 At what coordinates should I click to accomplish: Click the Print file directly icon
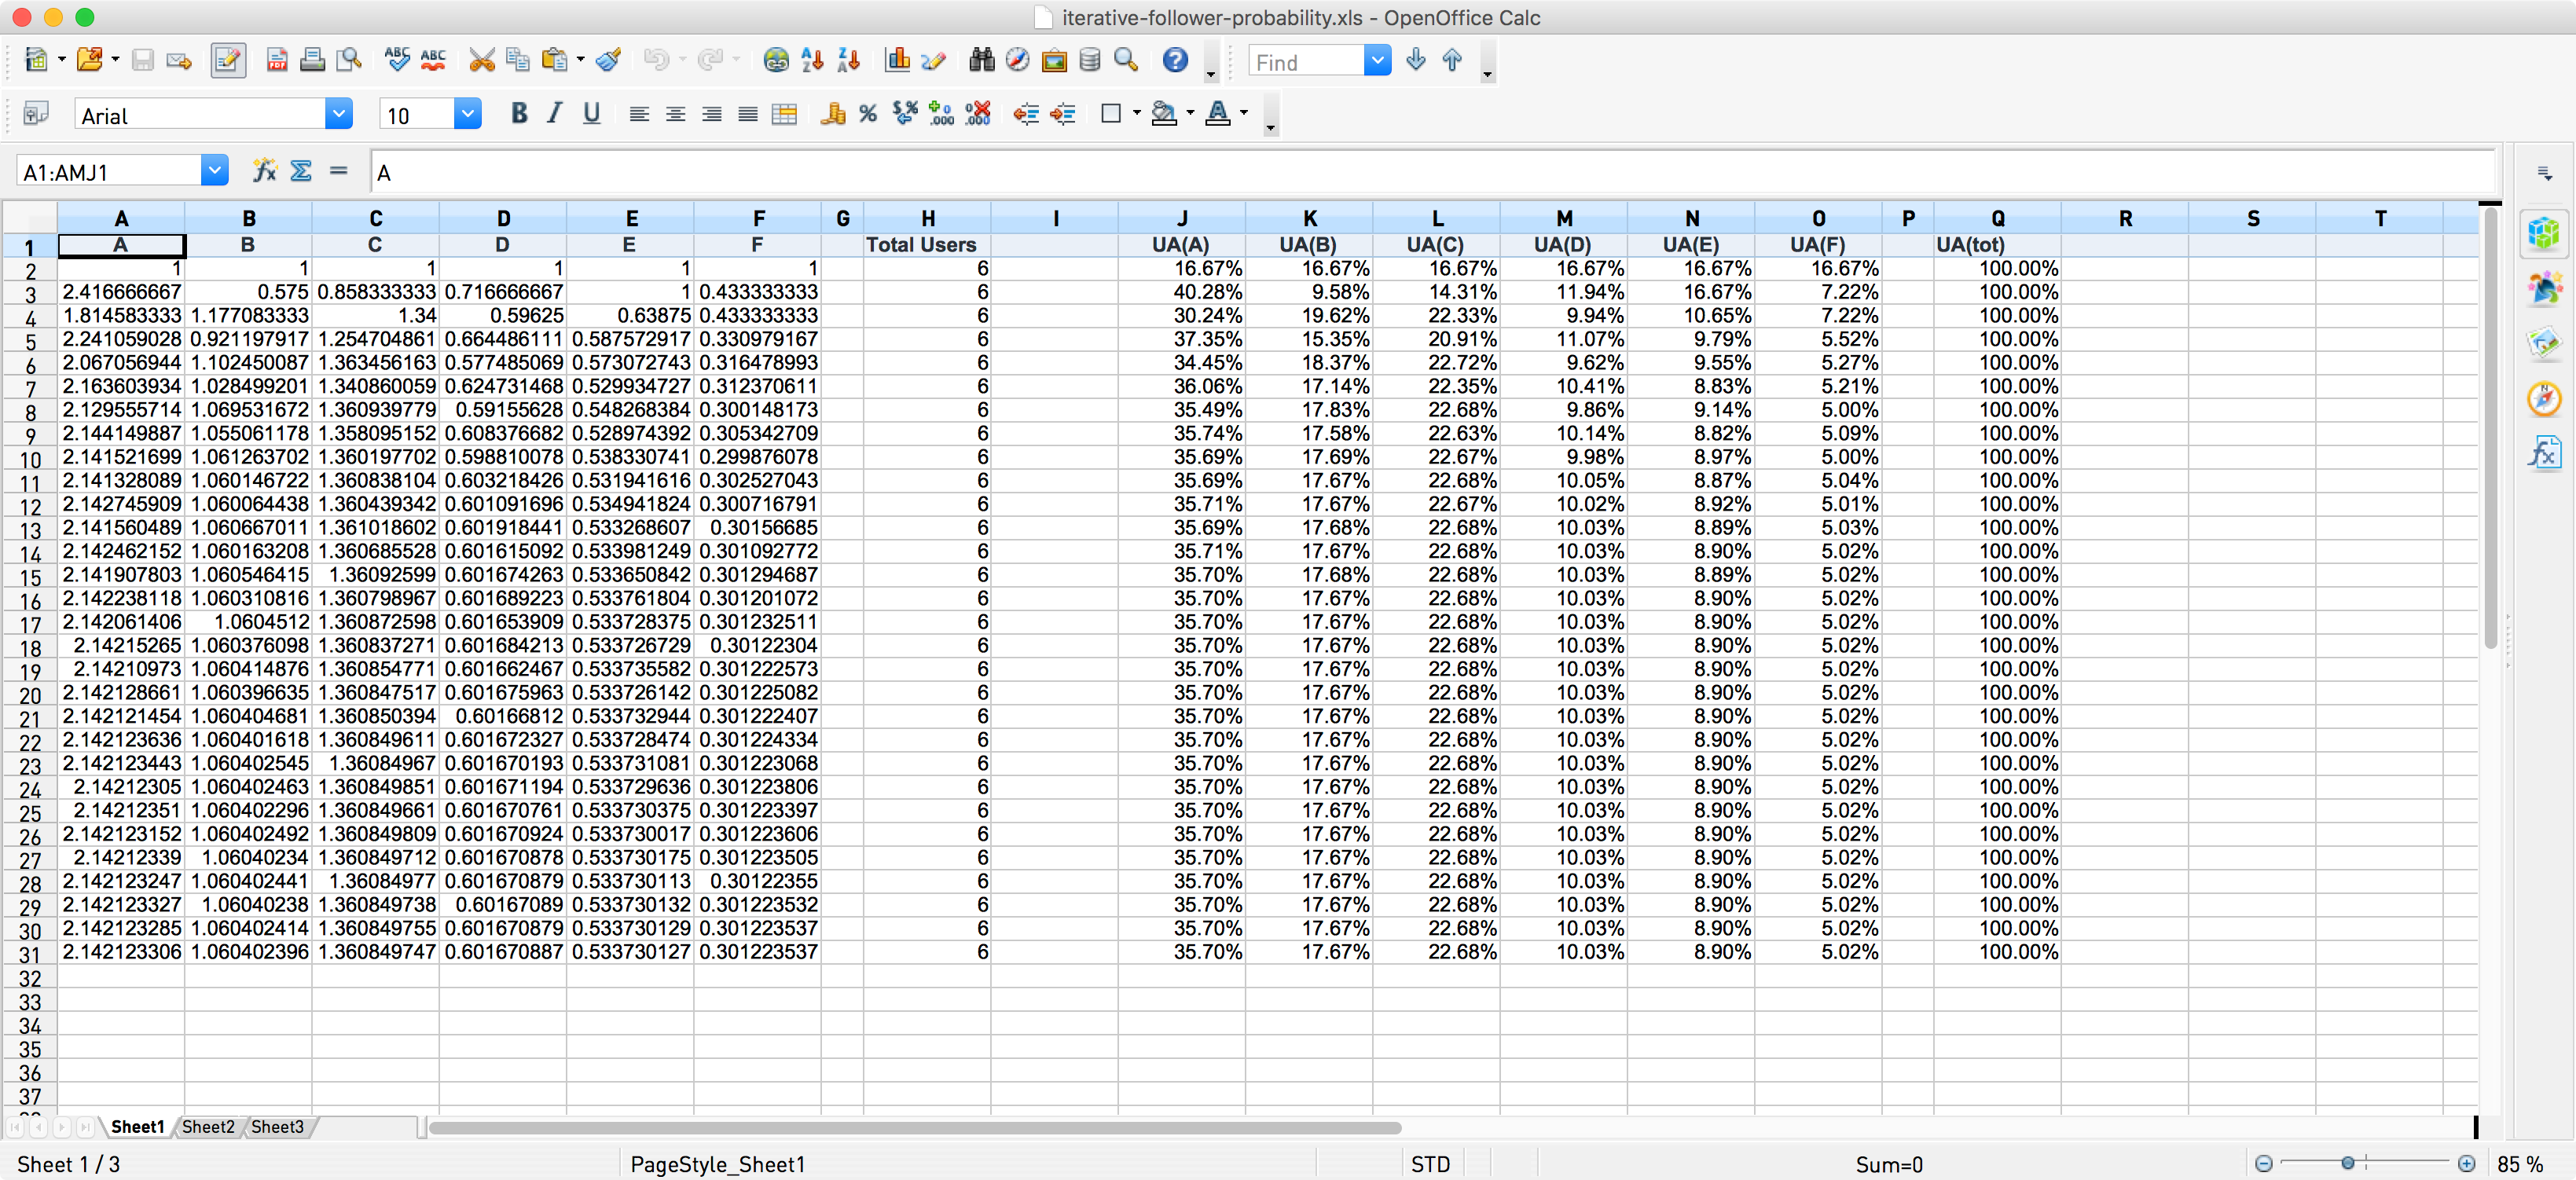tap(312, 61)
